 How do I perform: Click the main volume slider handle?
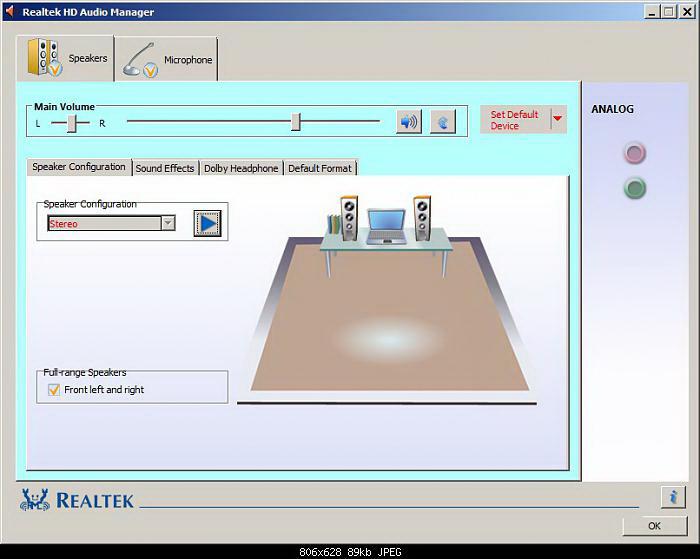coord(296,121)
